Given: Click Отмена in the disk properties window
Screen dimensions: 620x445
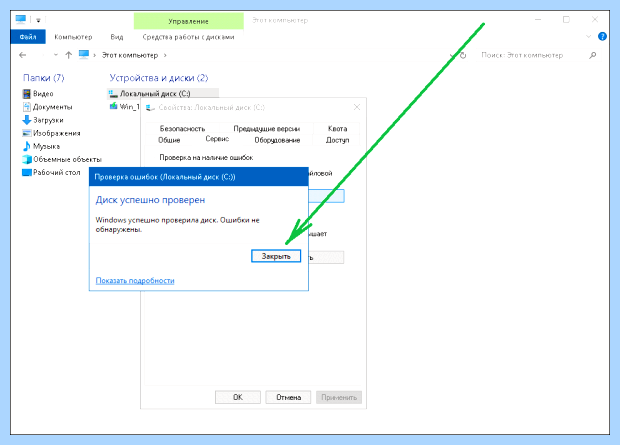Looking at the screenshot, I should click(x=288, y=397).
